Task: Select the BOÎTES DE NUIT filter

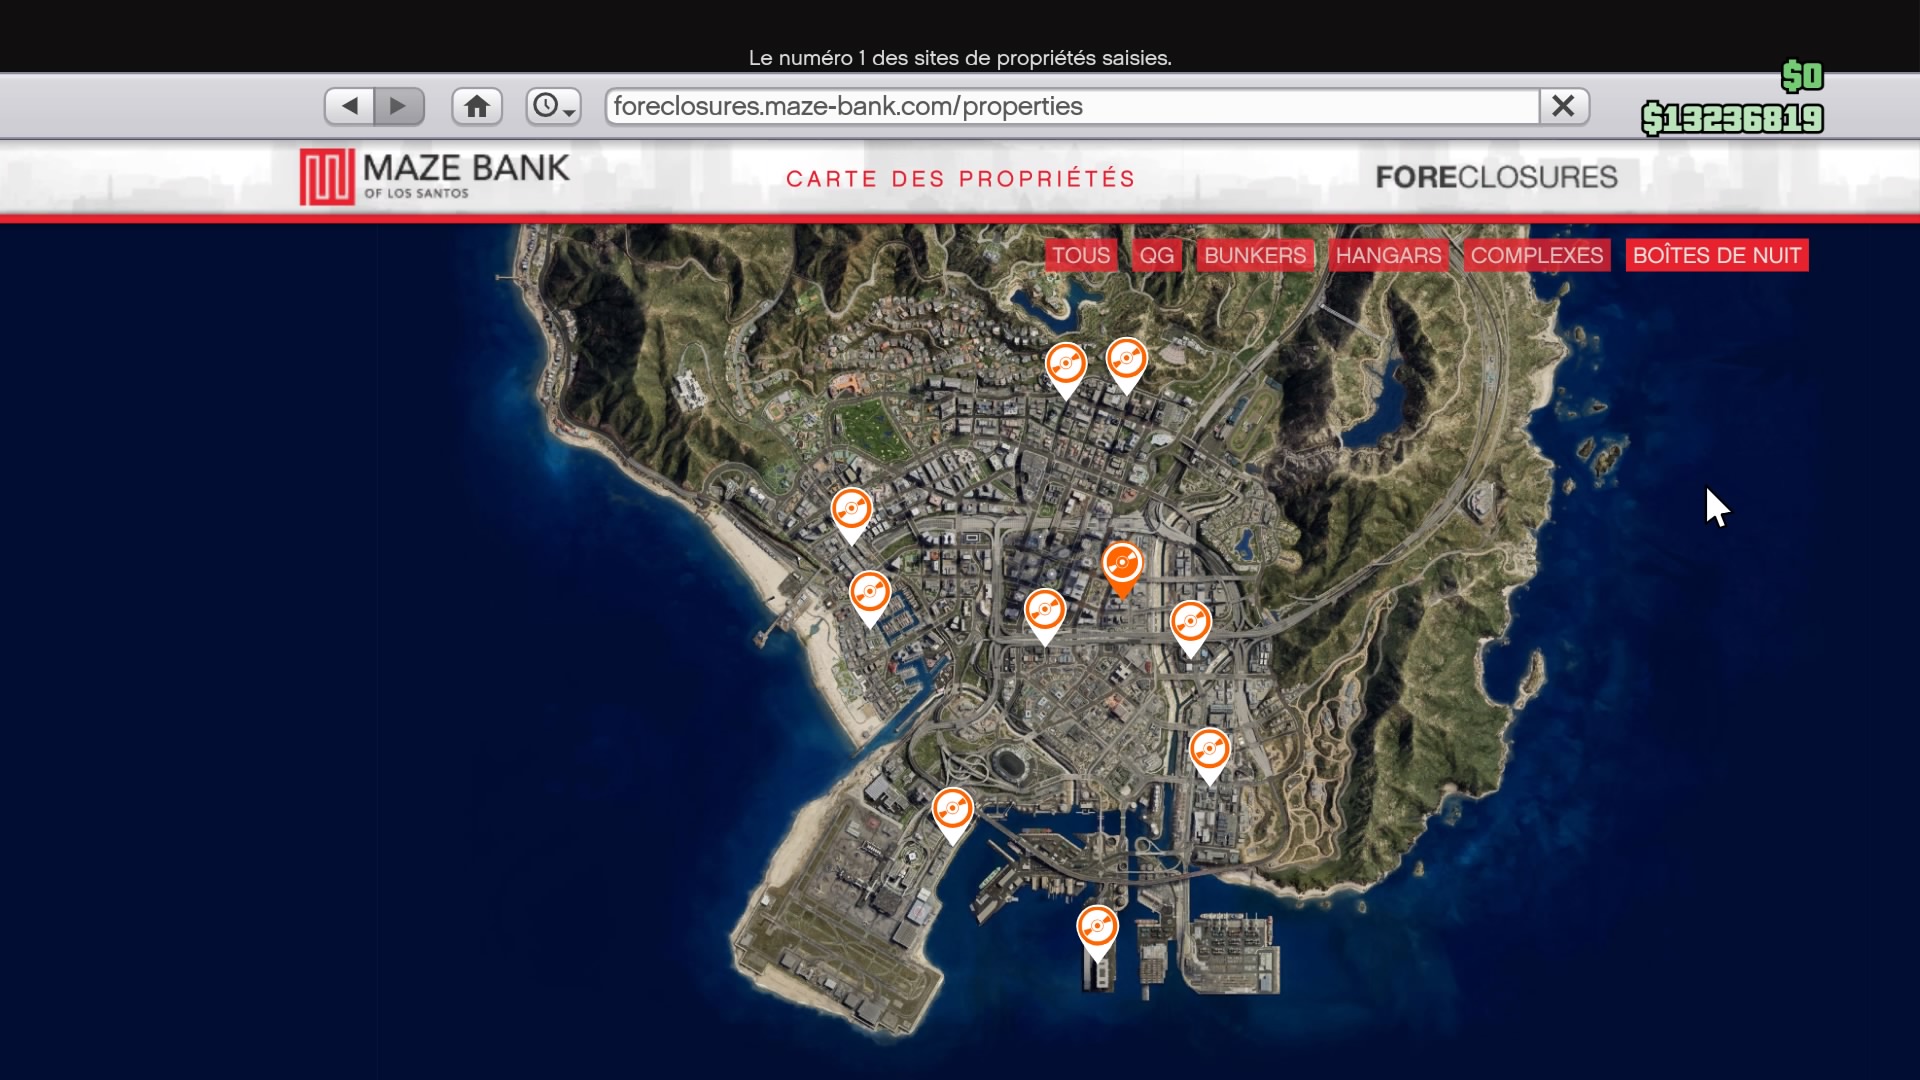Action: (1716, 255)
